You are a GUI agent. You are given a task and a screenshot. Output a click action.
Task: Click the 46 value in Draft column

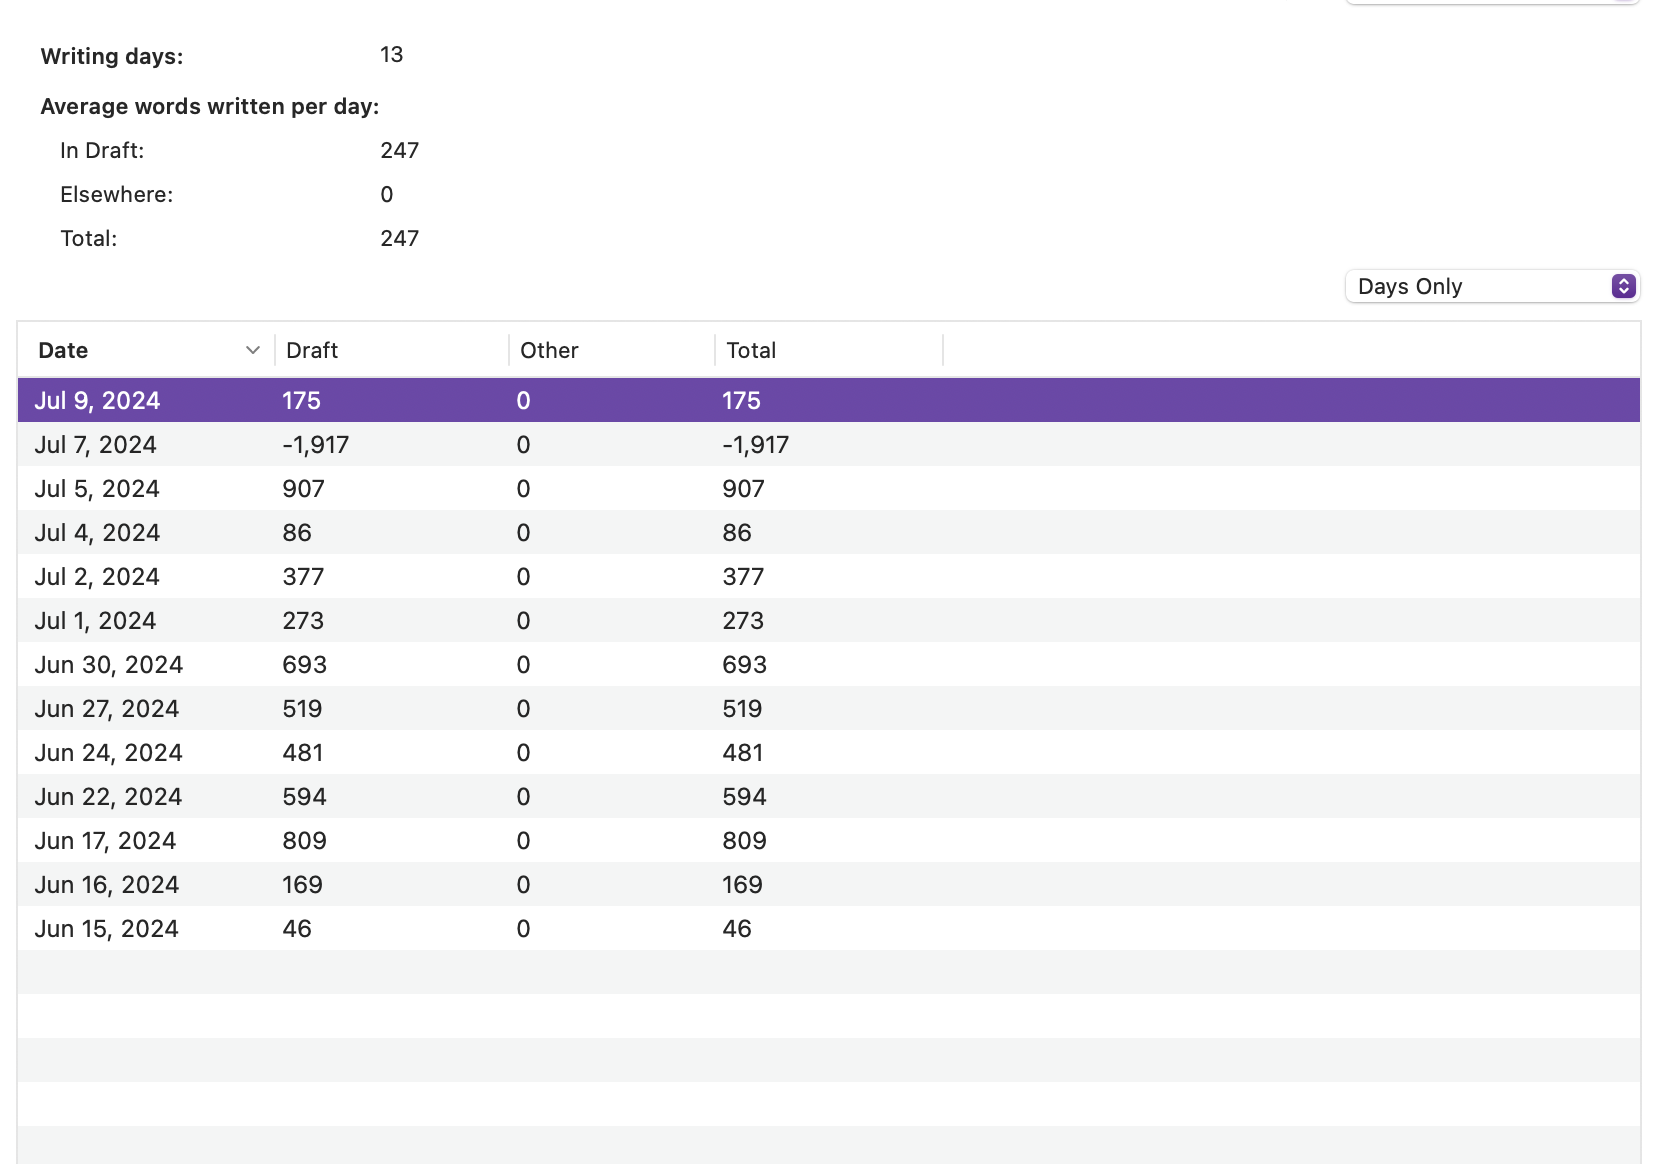point(297,929)
